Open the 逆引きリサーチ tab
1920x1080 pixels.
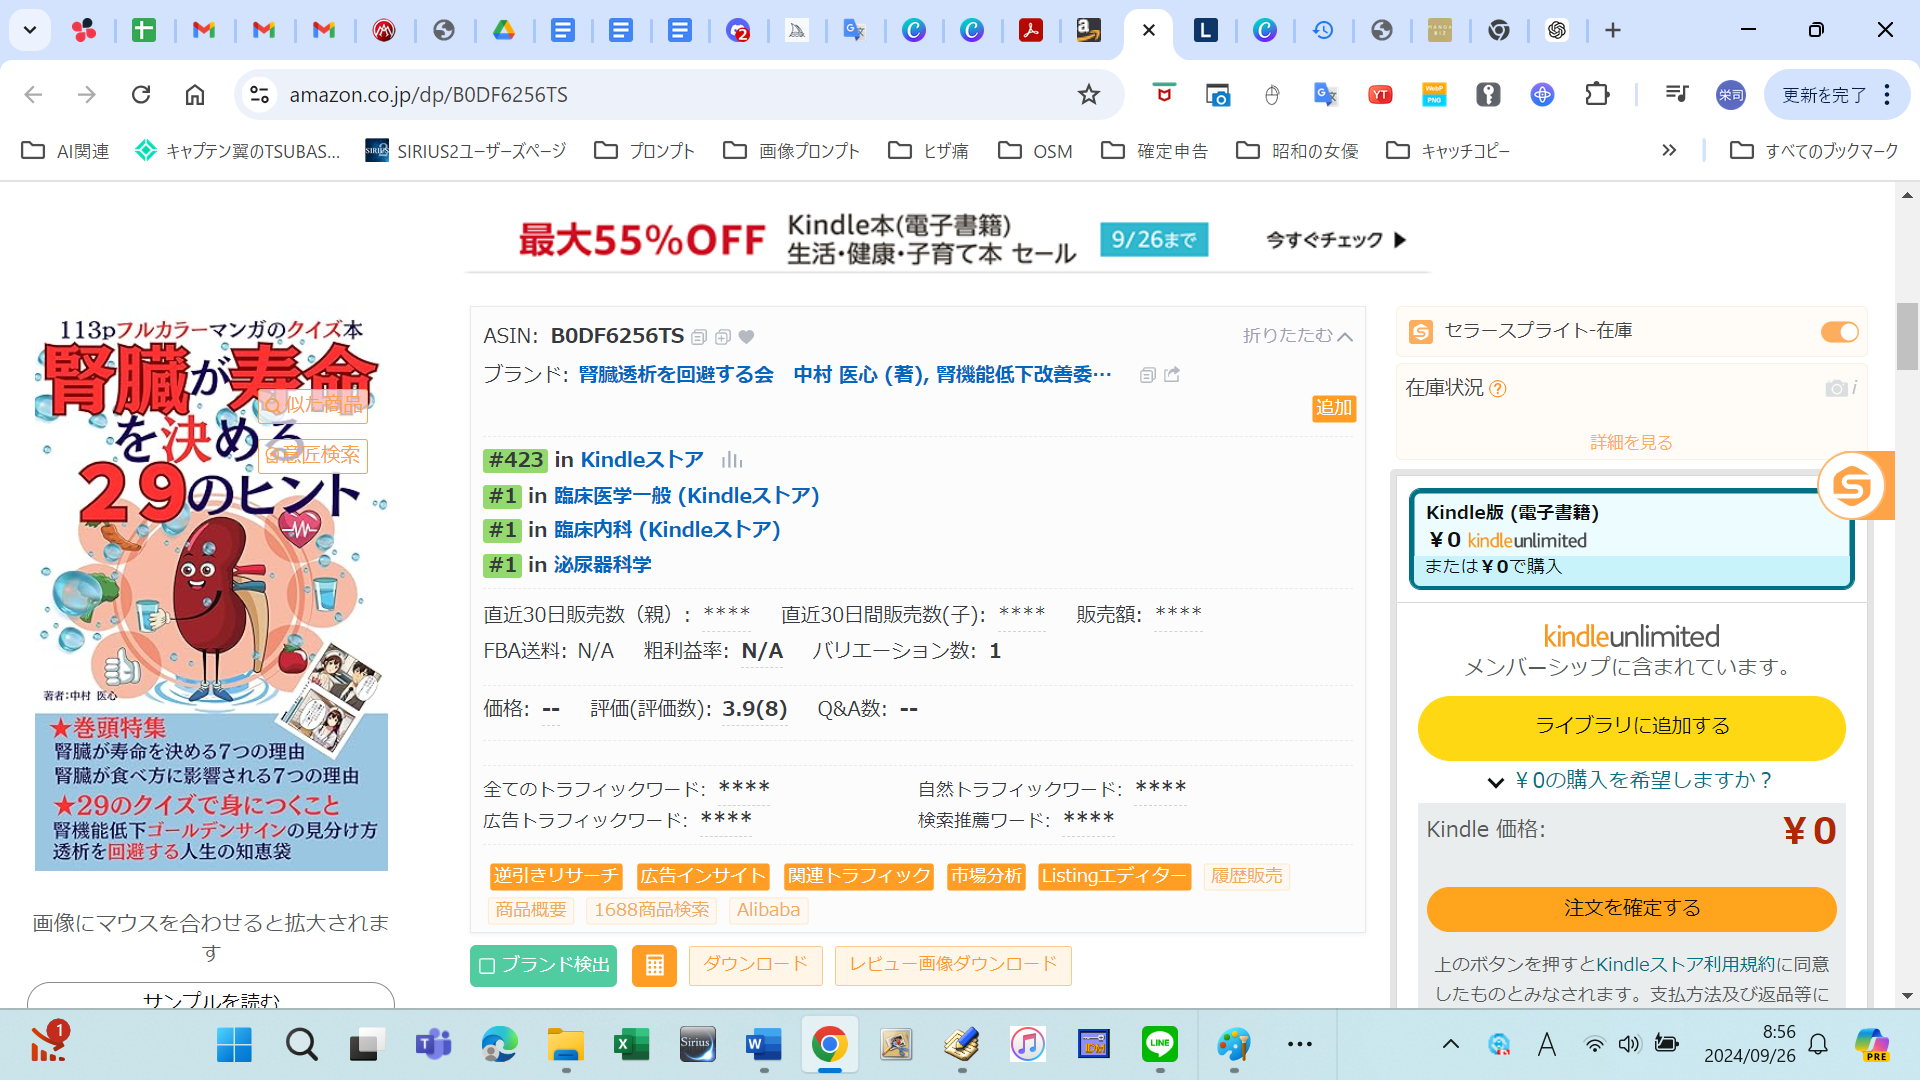pos(556,877)
